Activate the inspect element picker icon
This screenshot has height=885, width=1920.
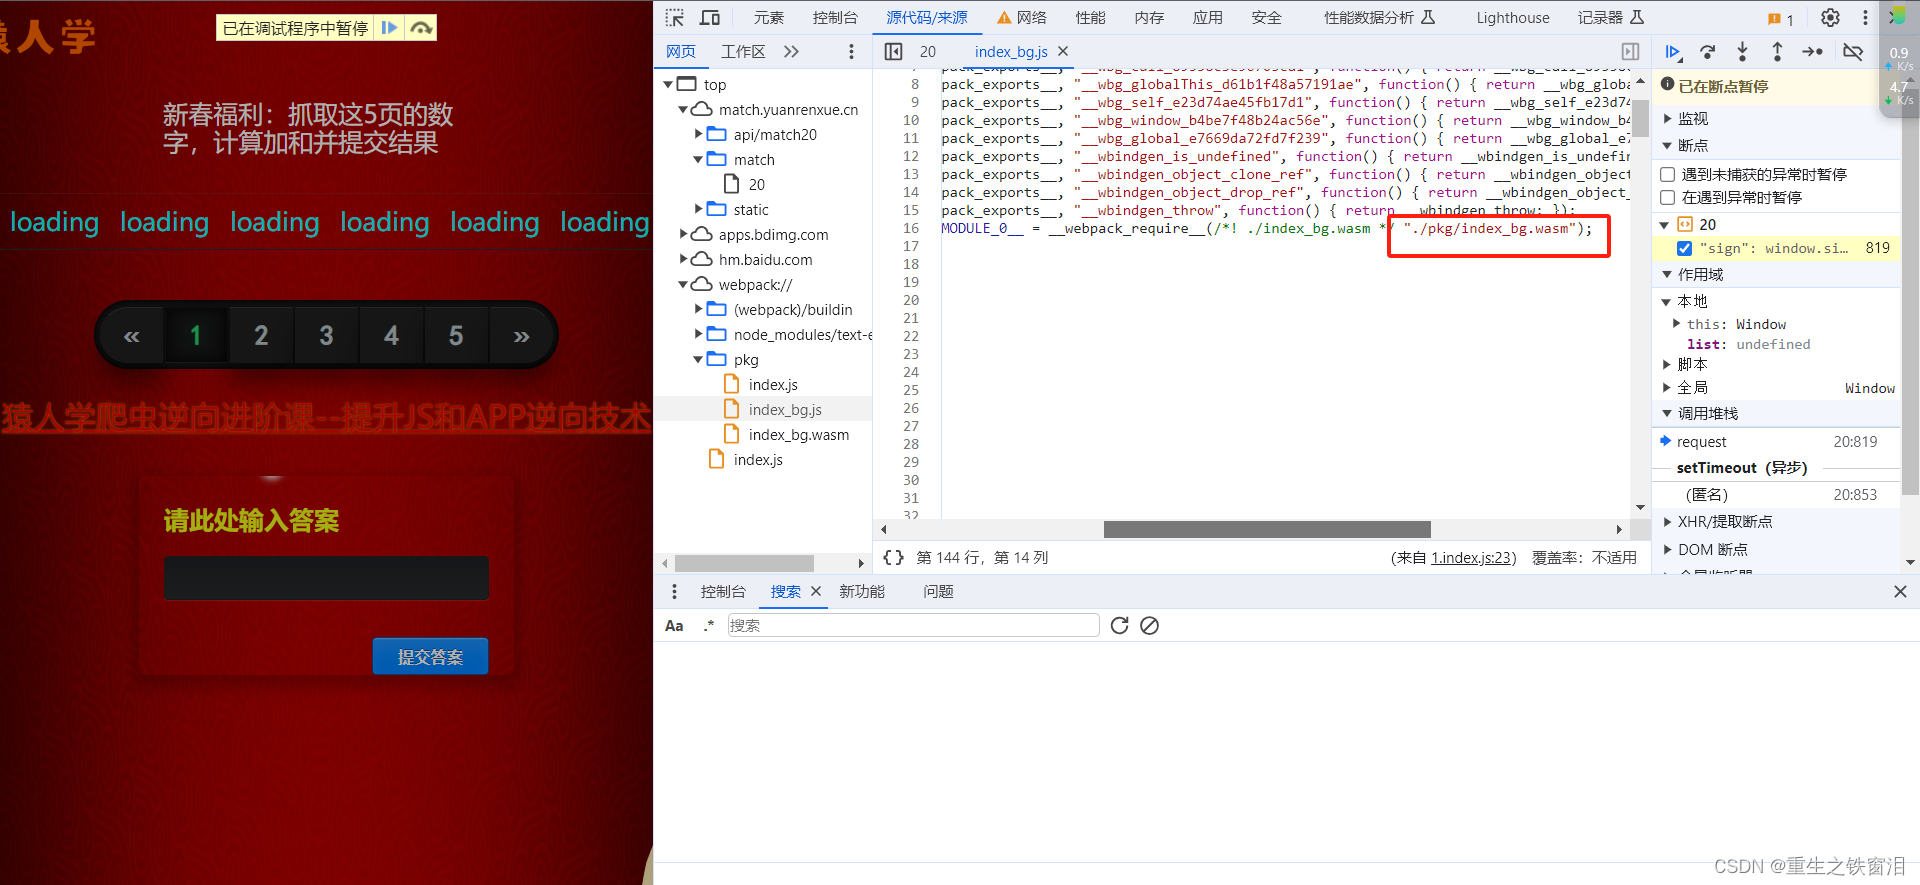click(675, 17)
